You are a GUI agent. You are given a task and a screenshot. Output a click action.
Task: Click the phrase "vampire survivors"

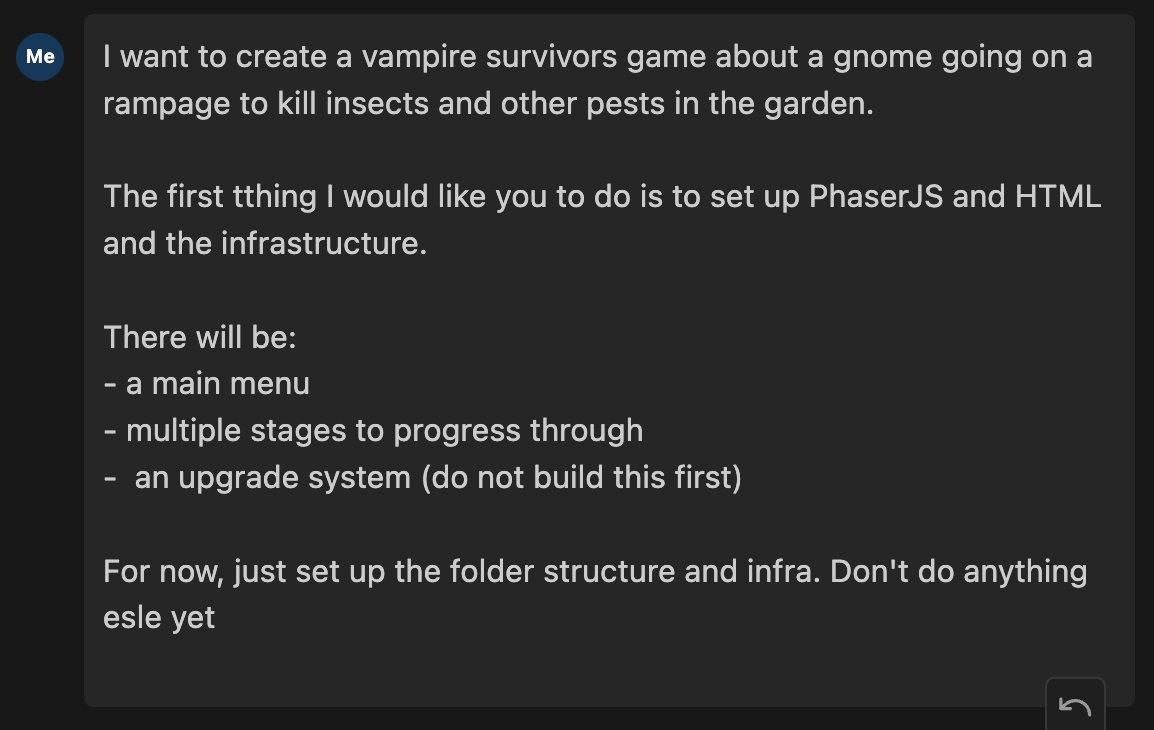pos(489,57)
